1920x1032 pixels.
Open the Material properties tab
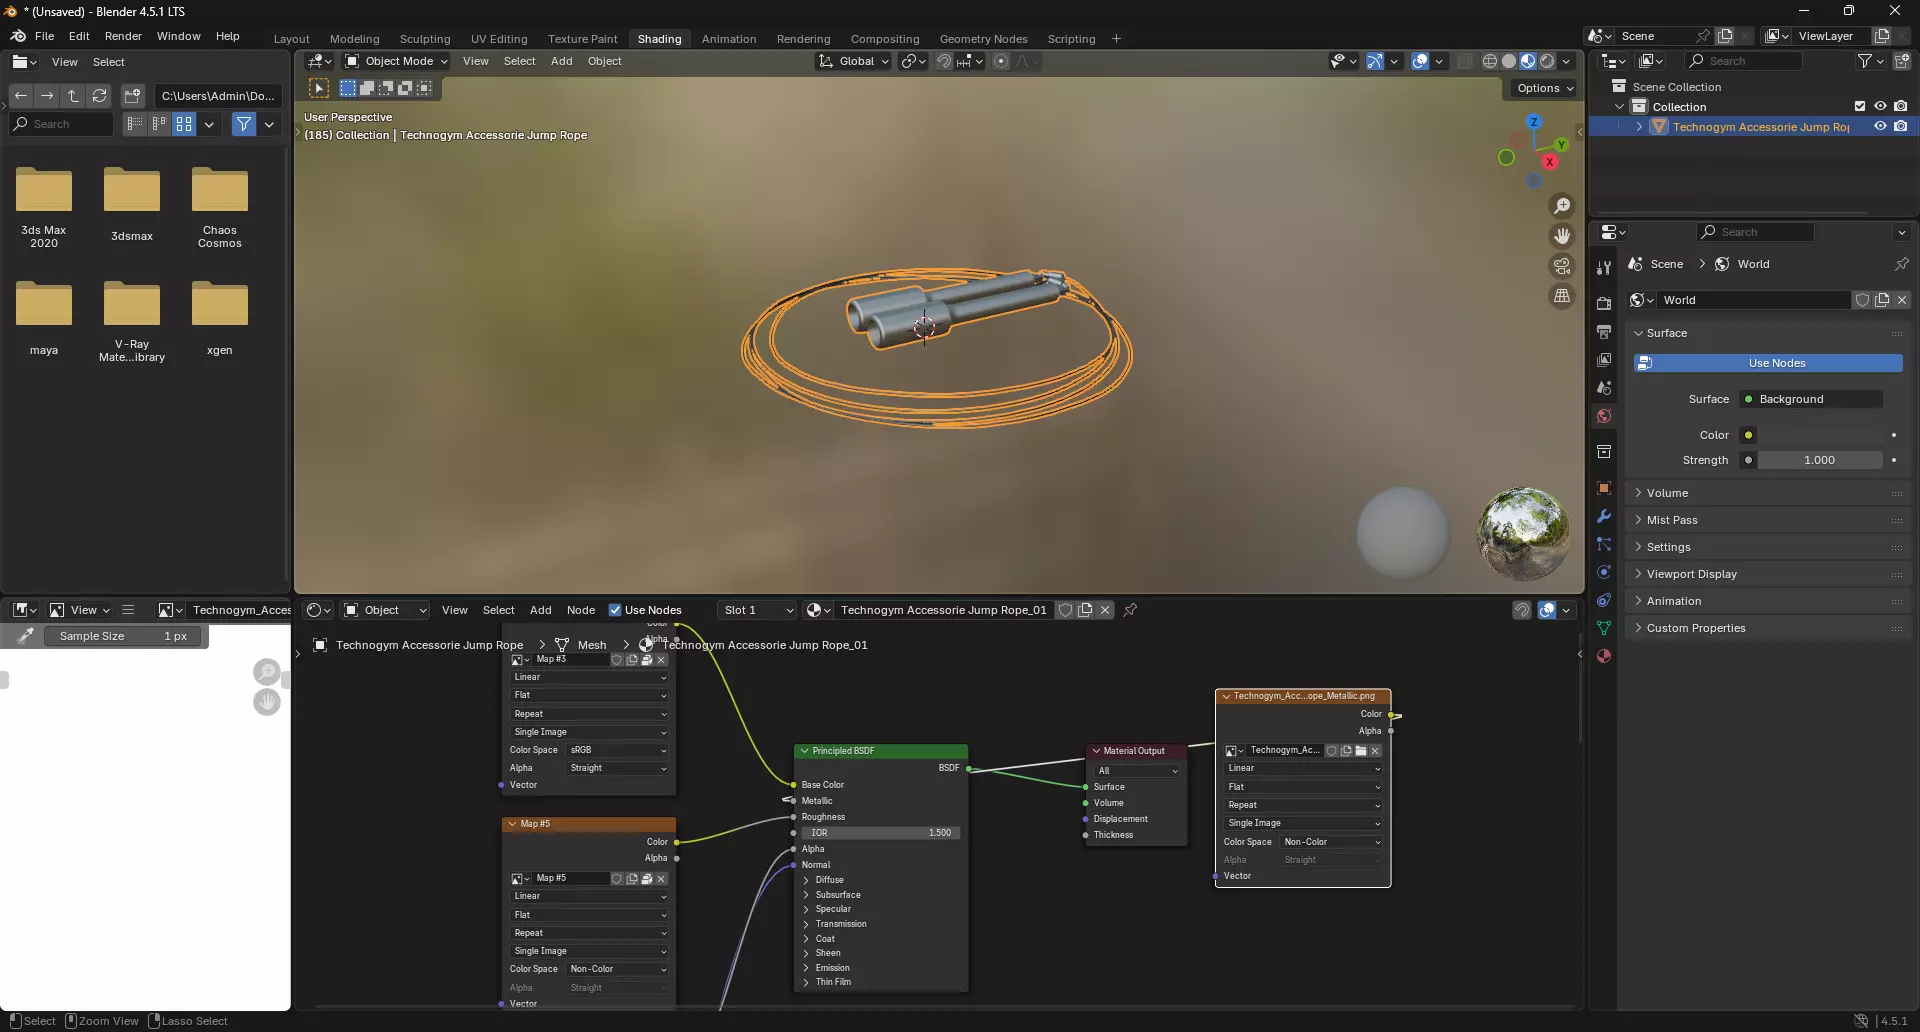click(x=1604, y=656)
